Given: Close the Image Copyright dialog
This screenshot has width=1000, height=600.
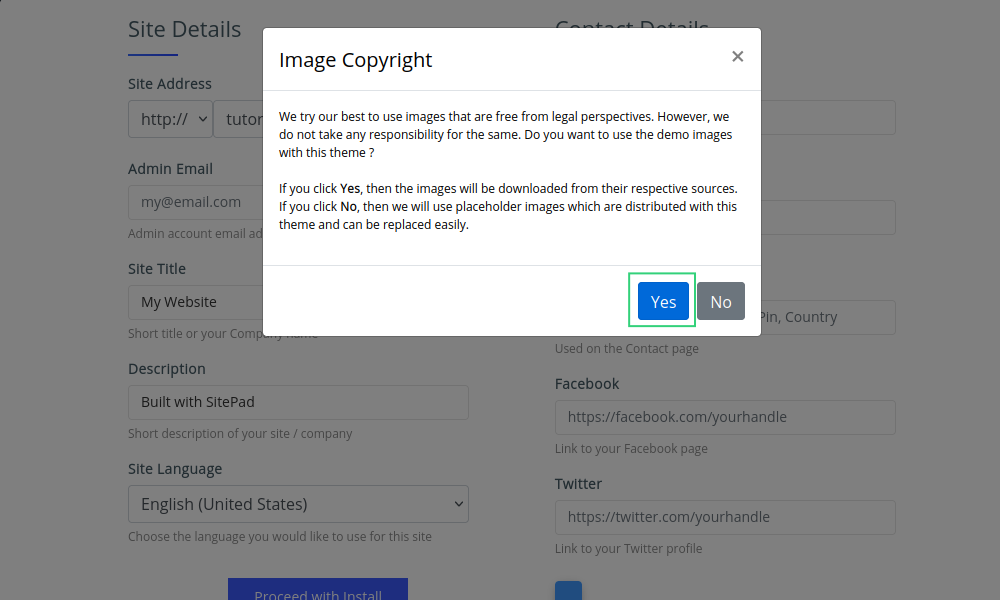Looking at the screenshot, I should click(737, 57).
